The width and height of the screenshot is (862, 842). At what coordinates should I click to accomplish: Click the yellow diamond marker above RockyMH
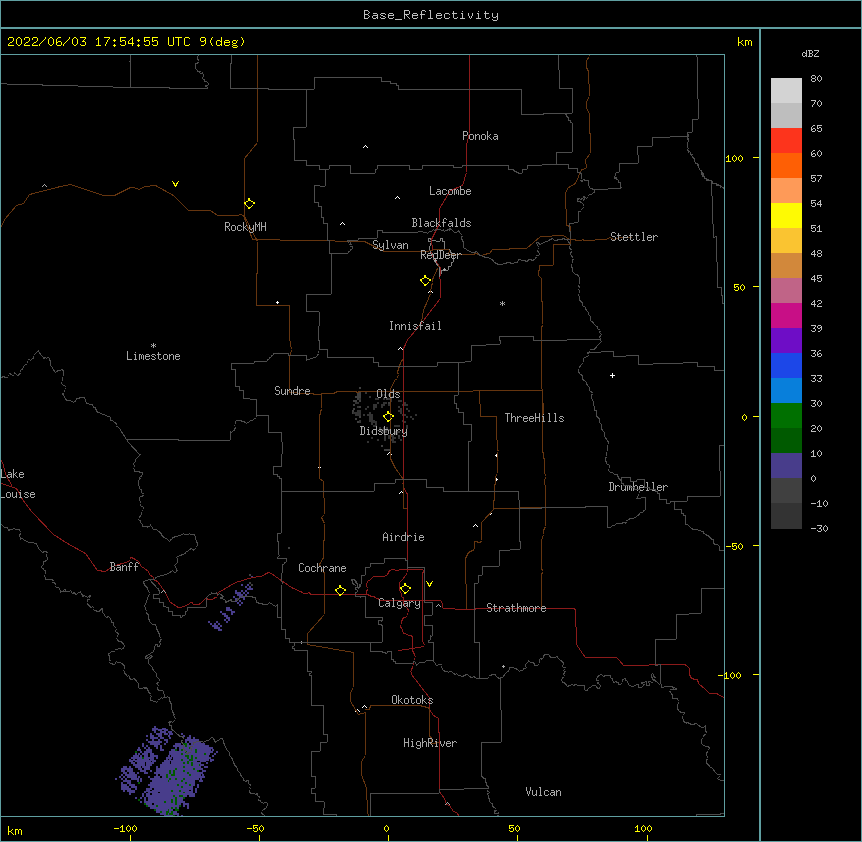(x=249, y=204)
